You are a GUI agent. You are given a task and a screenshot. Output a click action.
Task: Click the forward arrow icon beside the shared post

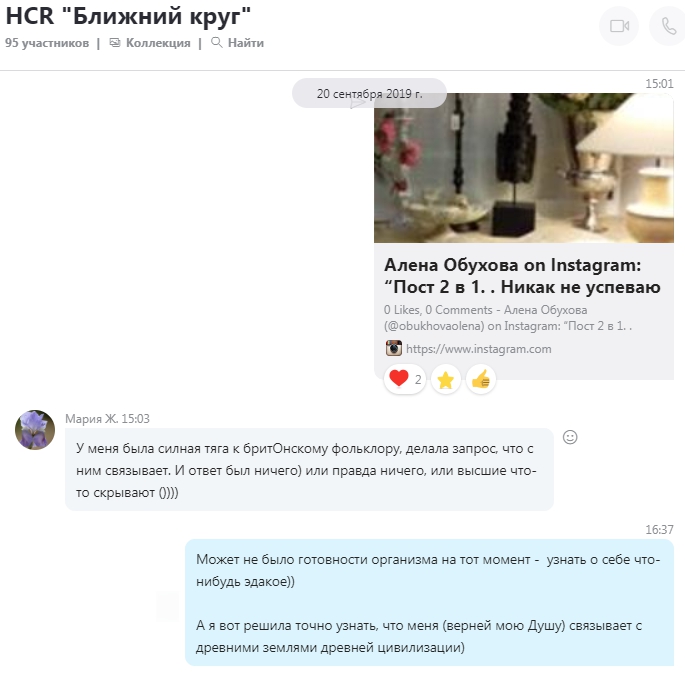coord(357,102)
